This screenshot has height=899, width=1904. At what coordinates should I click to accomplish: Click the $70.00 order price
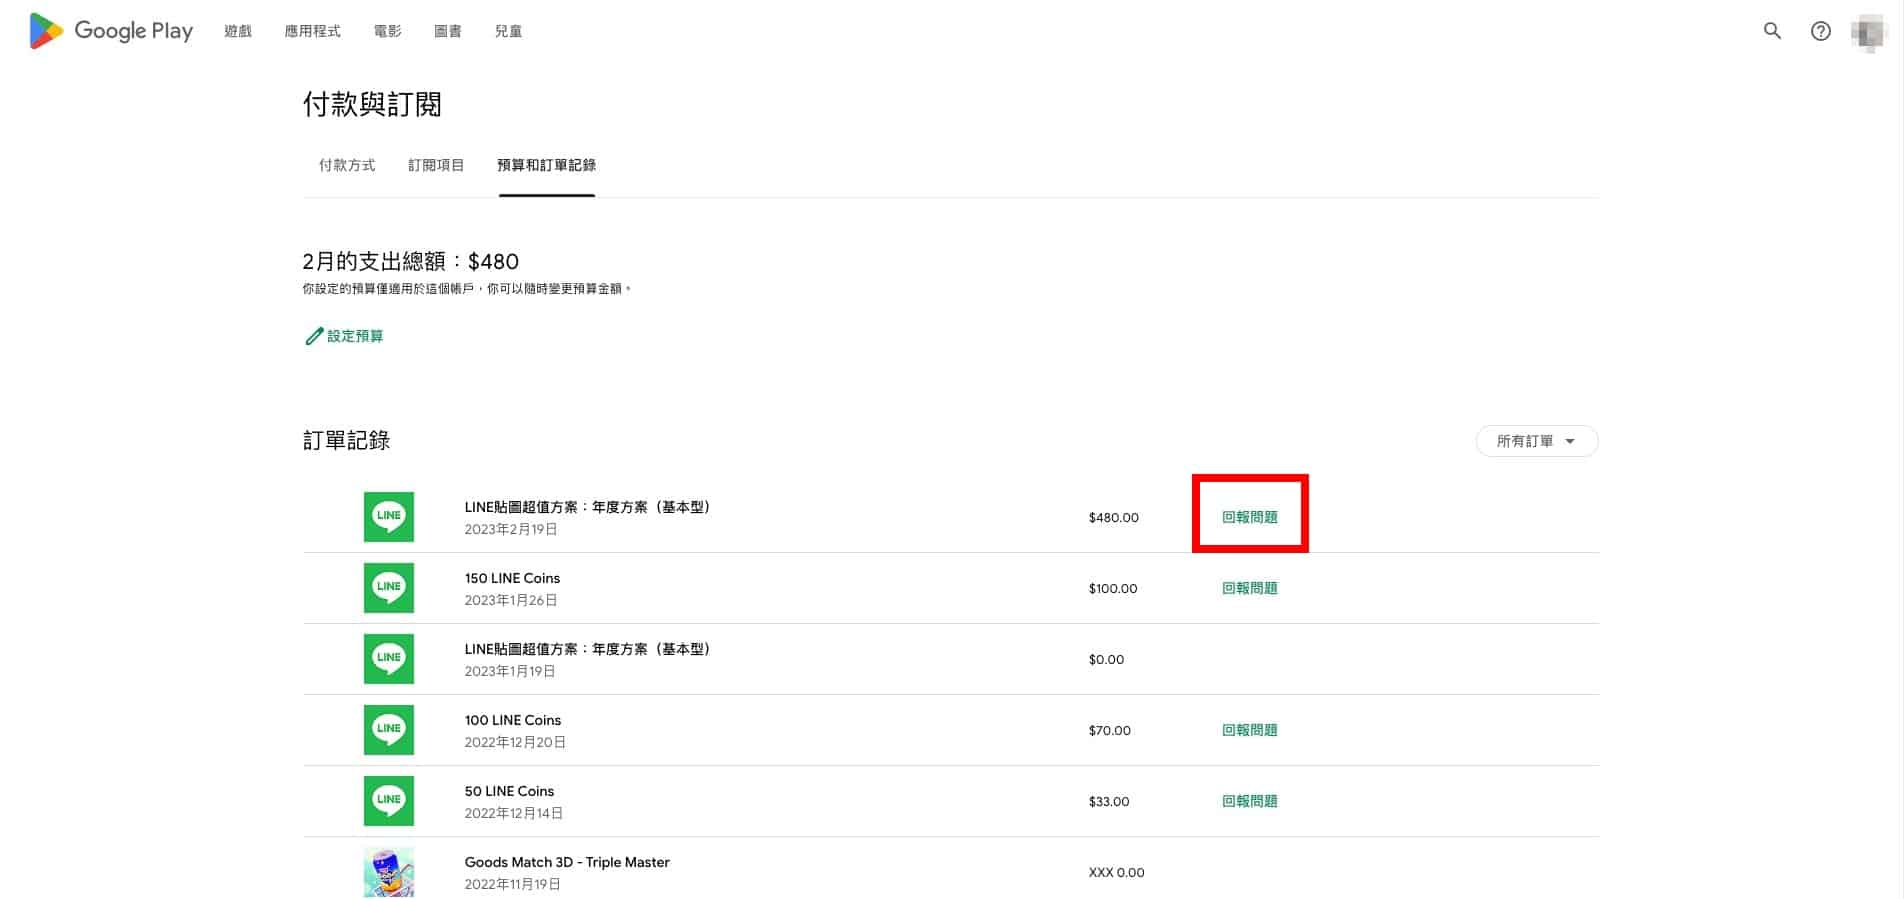1110,730
